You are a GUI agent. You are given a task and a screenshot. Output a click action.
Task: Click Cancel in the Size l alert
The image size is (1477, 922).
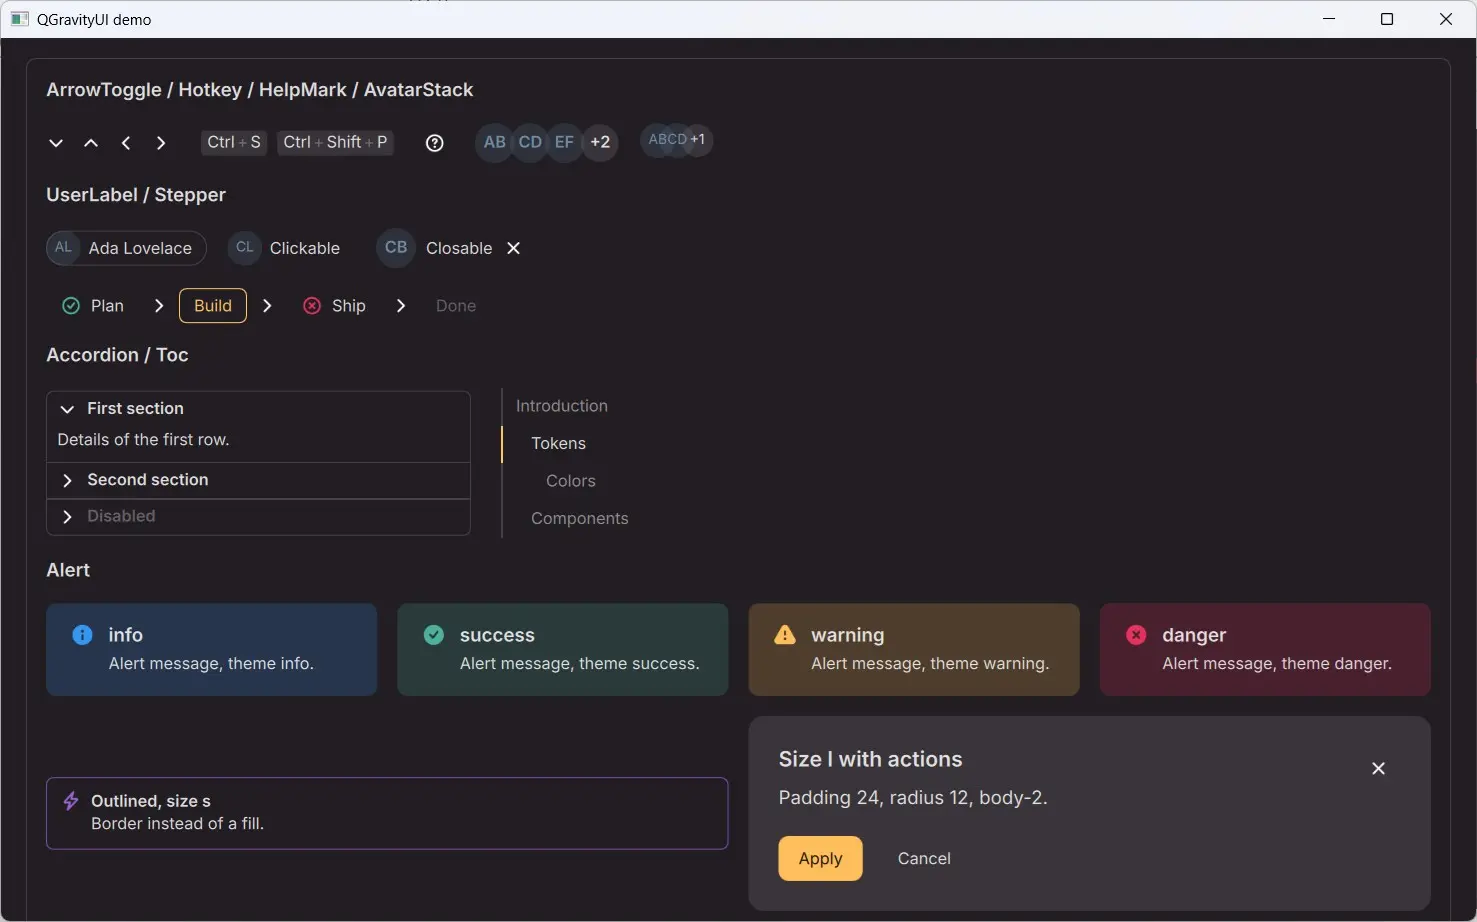pos(924,859)
